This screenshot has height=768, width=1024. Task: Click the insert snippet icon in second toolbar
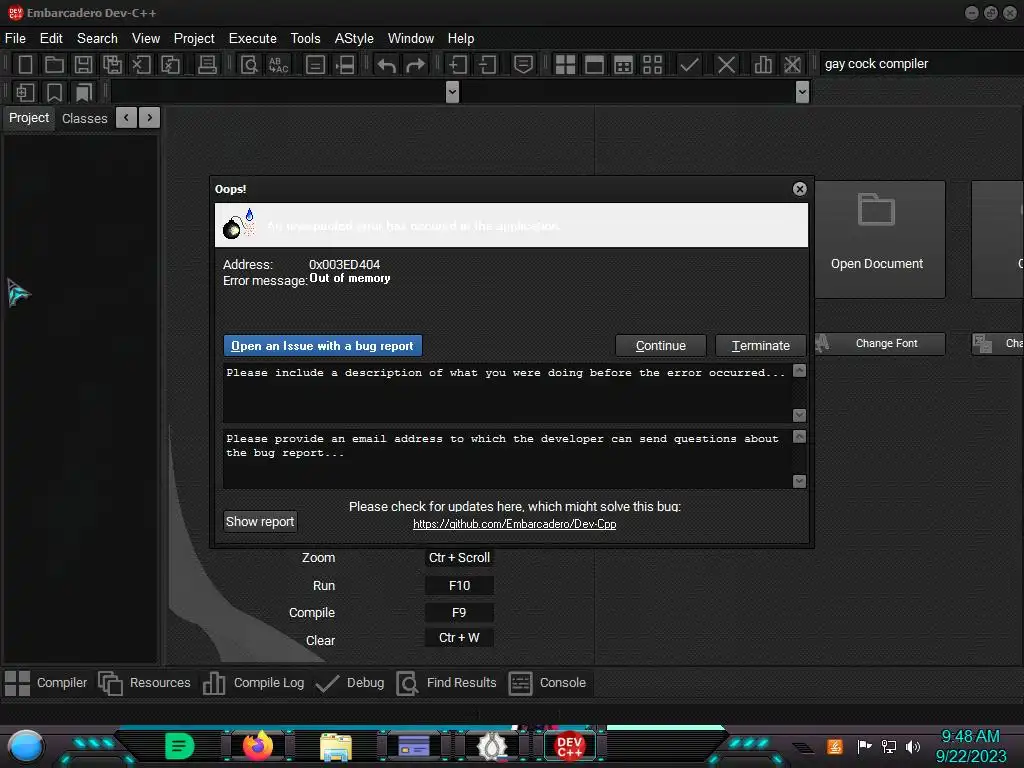coord(25,92)
